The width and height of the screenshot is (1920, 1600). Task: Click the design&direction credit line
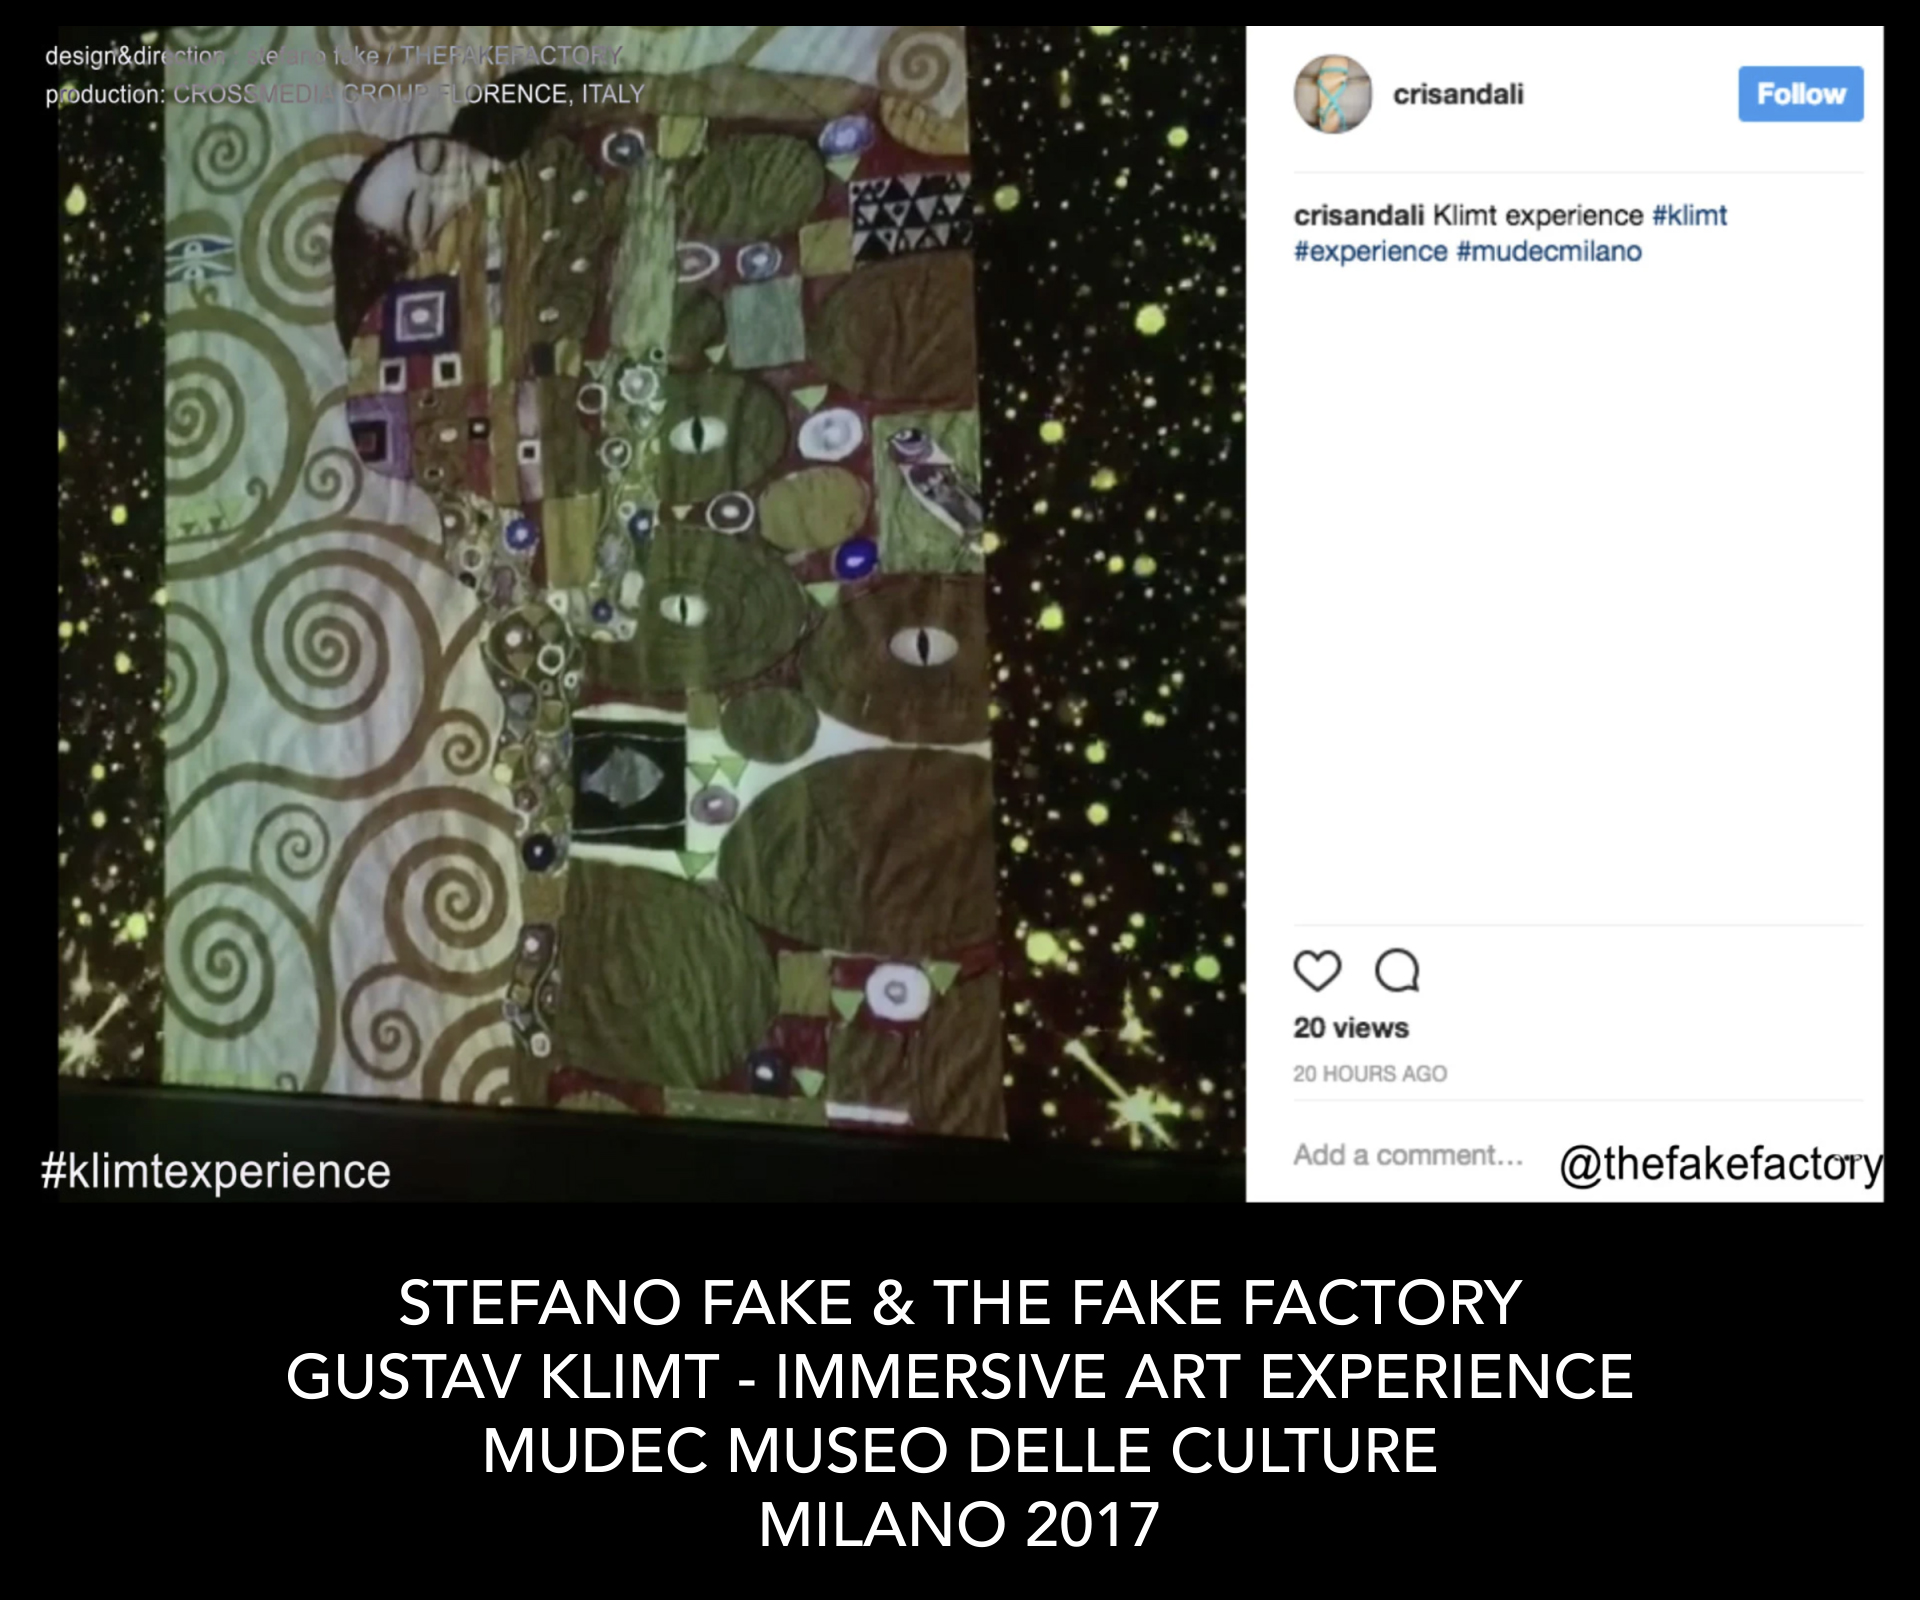pos(334,55)
